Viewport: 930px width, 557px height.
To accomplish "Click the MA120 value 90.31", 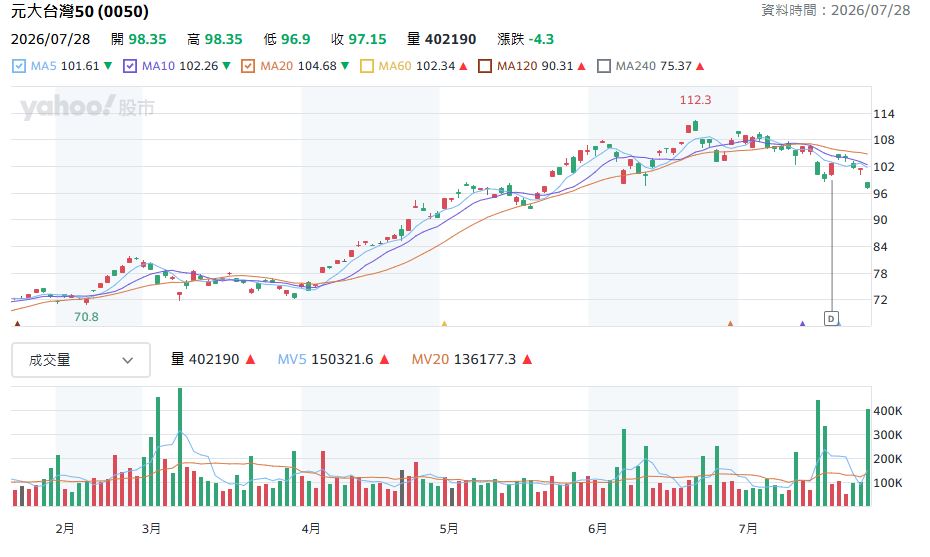I will 557,66.
